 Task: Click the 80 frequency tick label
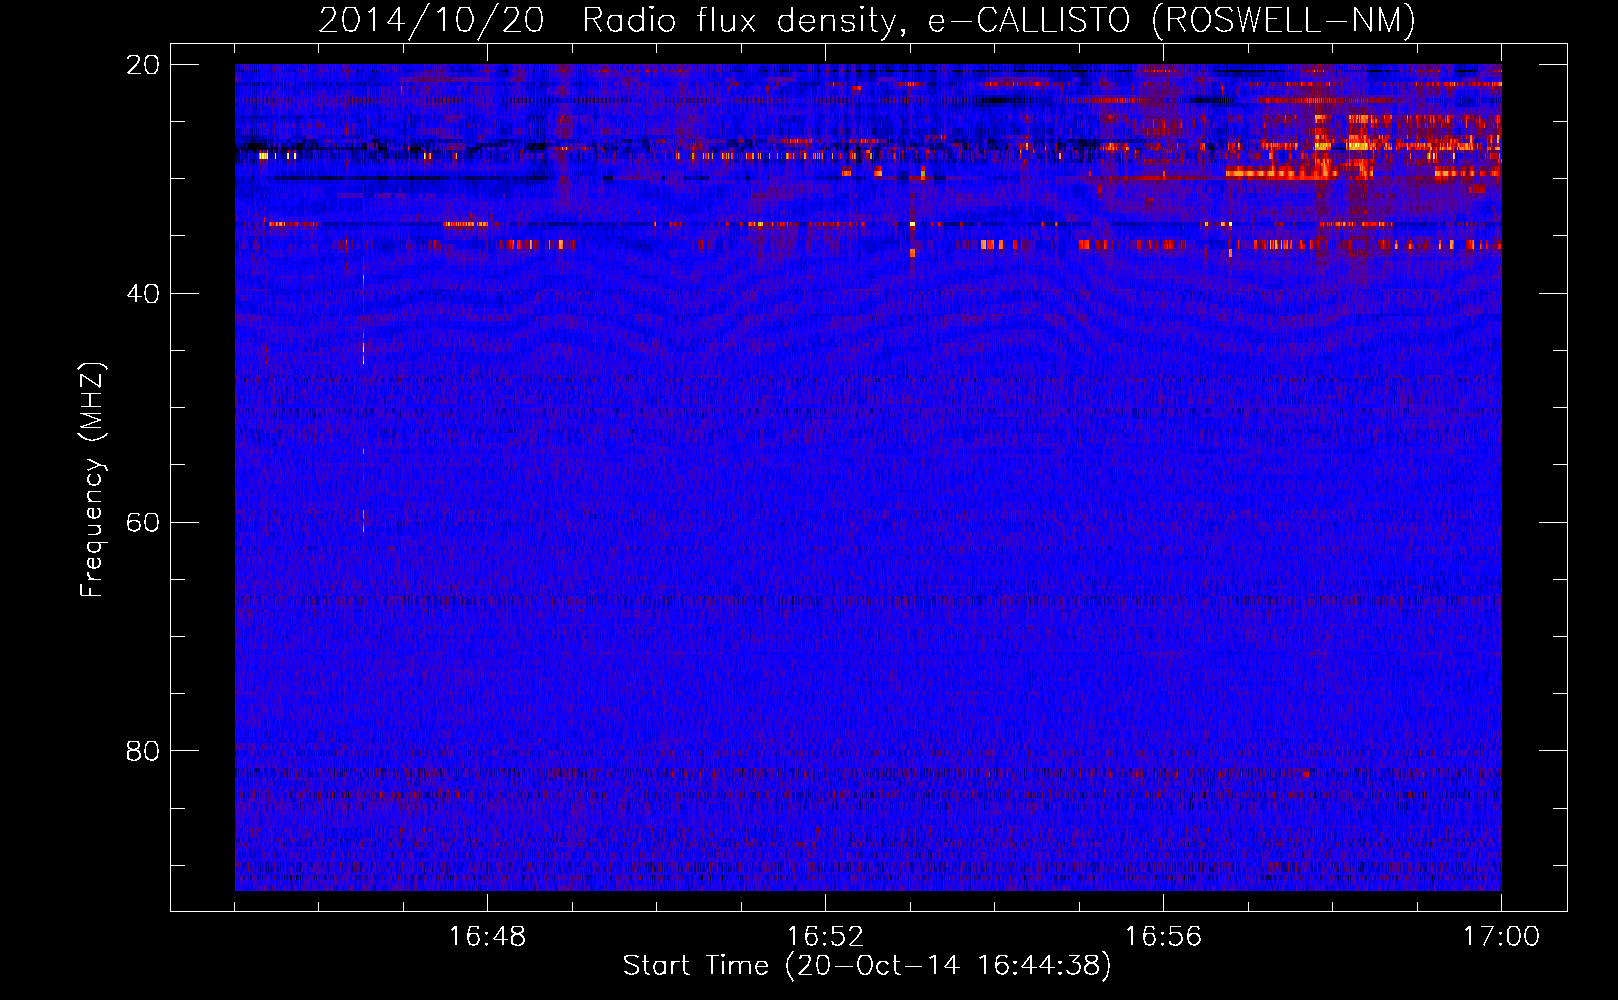(x=143, y=751)
